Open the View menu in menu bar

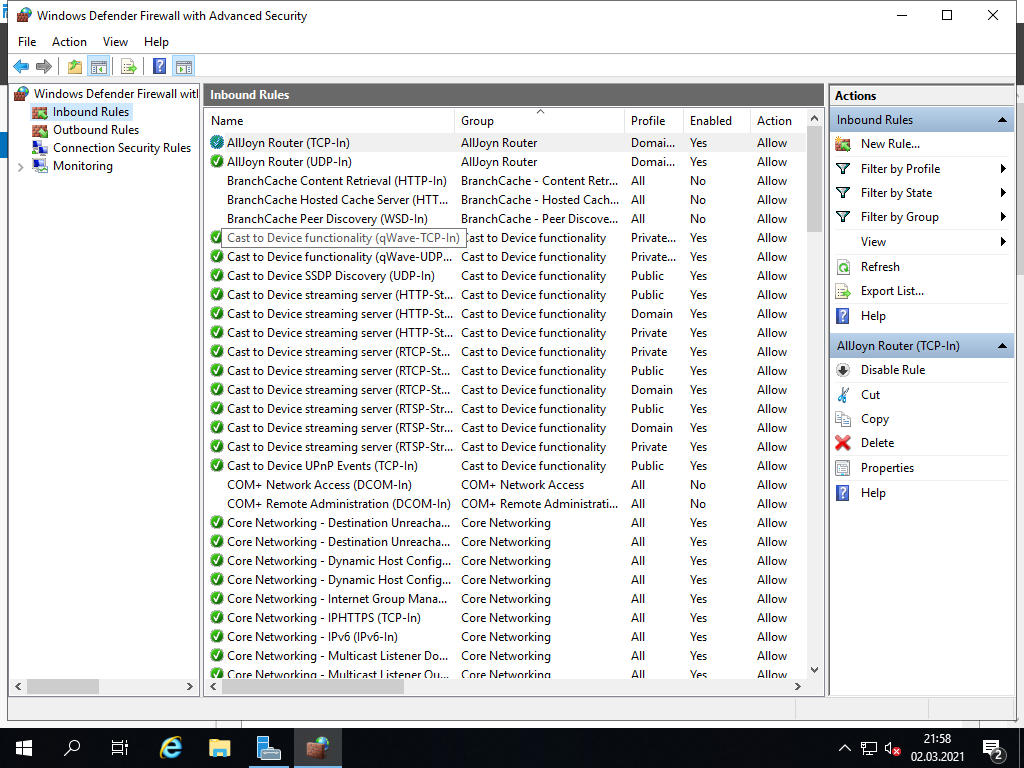pos(115,42)
